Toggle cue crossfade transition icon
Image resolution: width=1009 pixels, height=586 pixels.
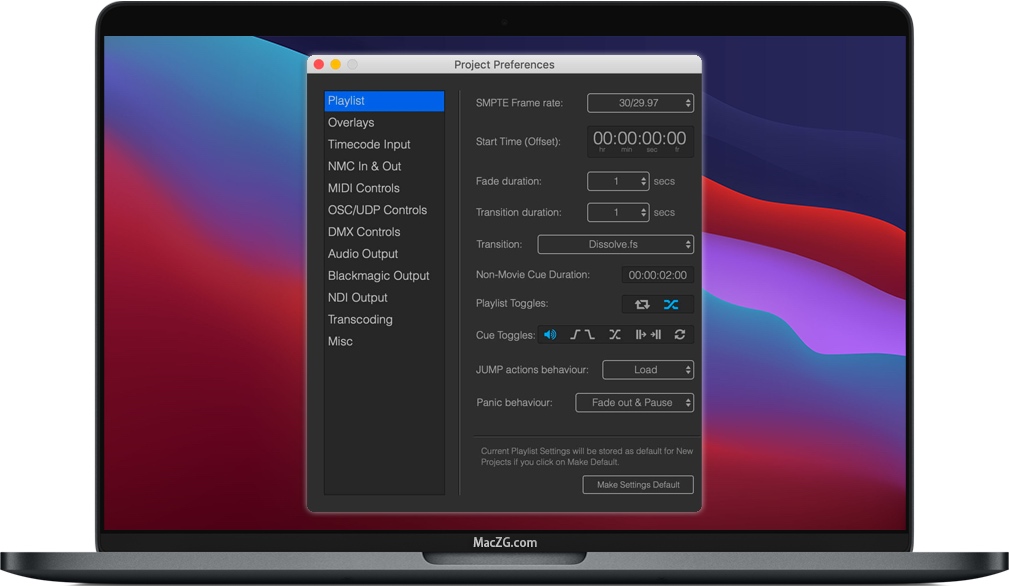(615, 335)
